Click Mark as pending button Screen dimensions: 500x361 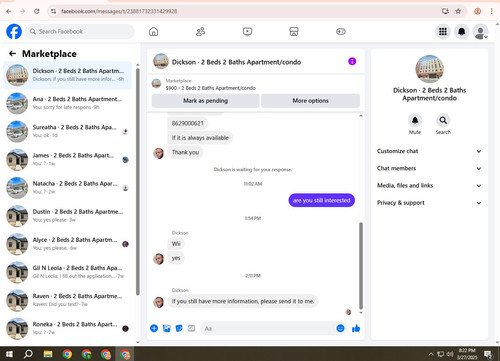click(205, 101)
